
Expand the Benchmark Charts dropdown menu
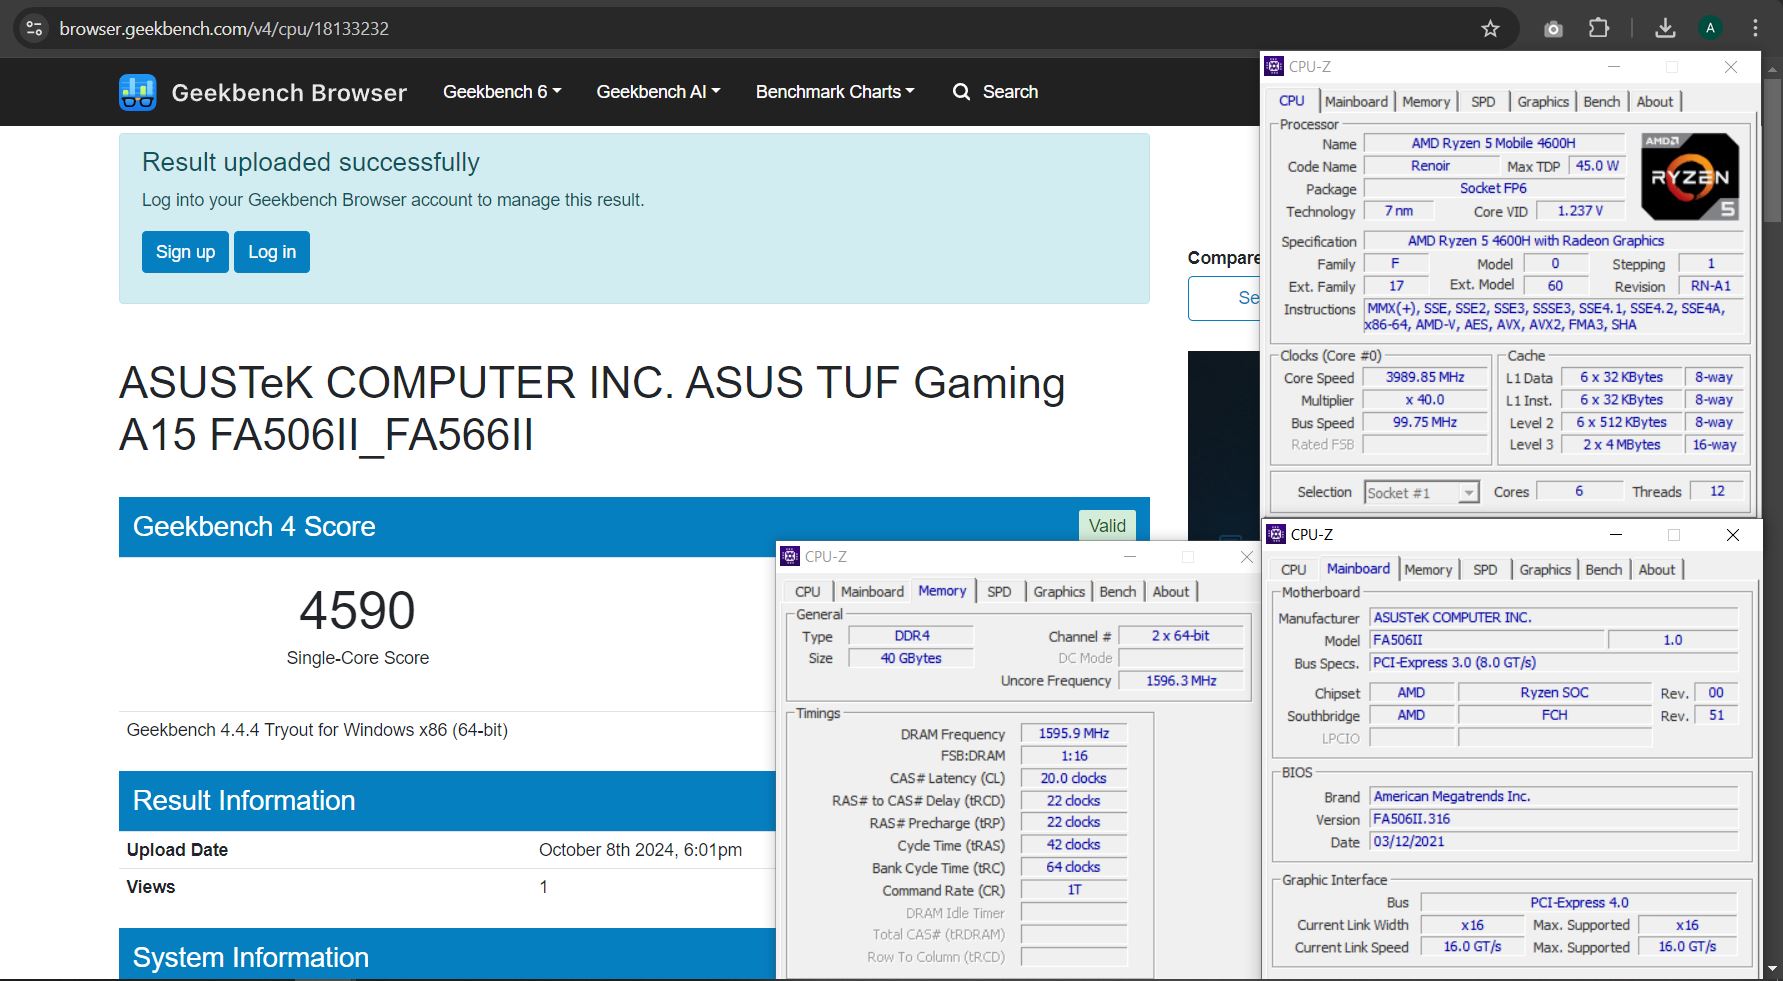[835, 92]
